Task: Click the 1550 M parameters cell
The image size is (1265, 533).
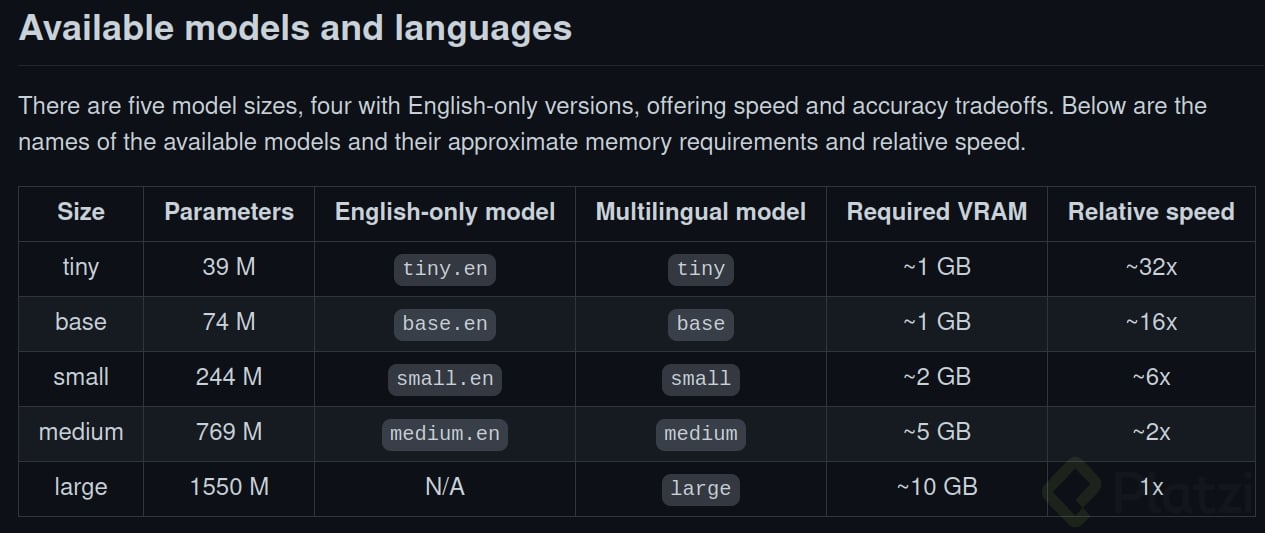Action: click(x=229, y=487)
